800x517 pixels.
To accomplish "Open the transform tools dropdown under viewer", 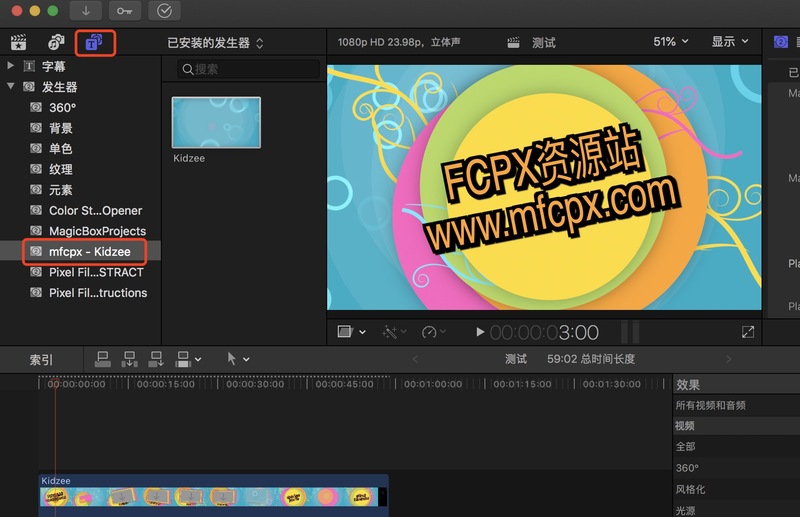I will 352,332.
